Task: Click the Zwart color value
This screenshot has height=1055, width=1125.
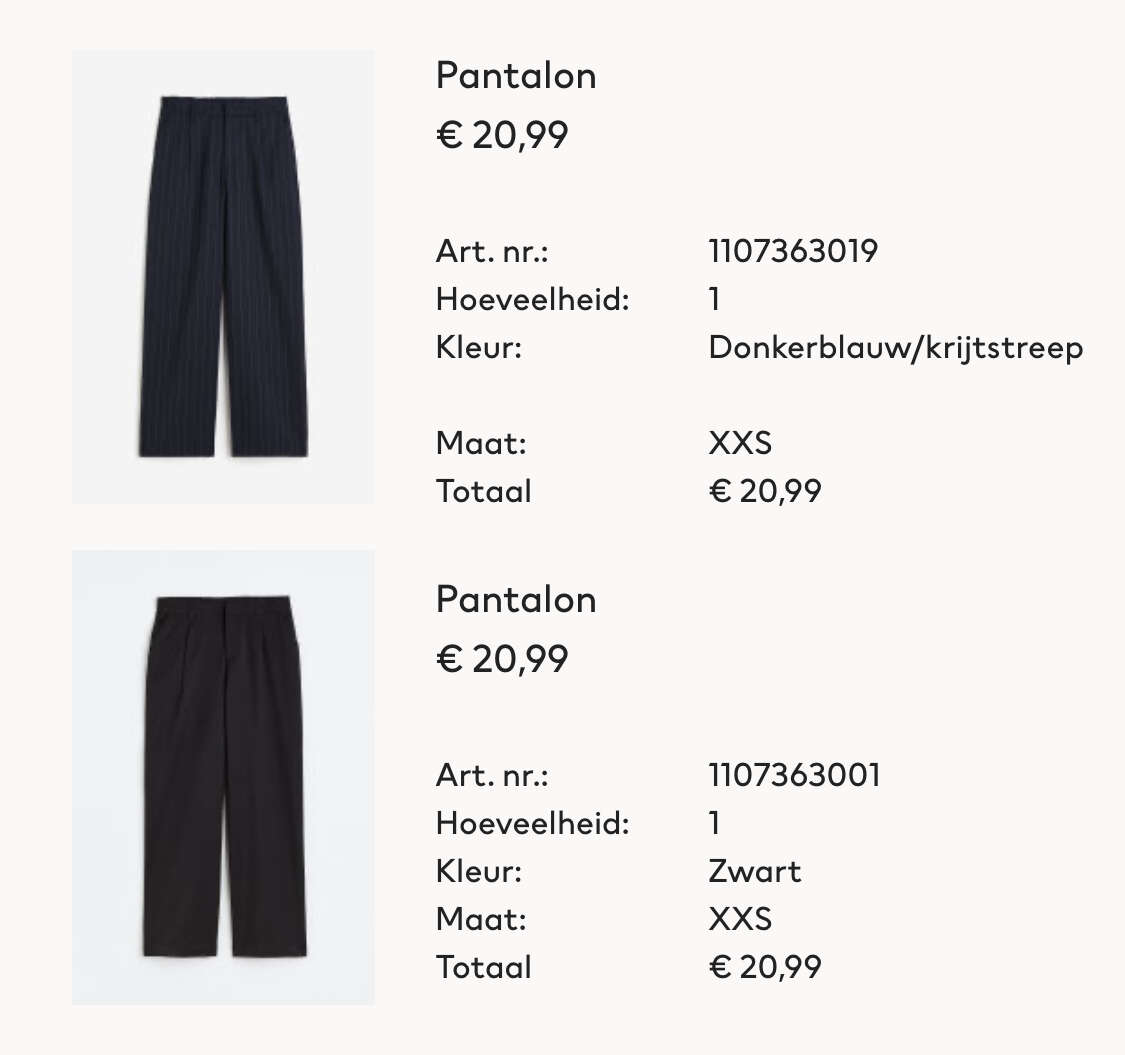Action: pyautogui.click(x=754, y=871)
